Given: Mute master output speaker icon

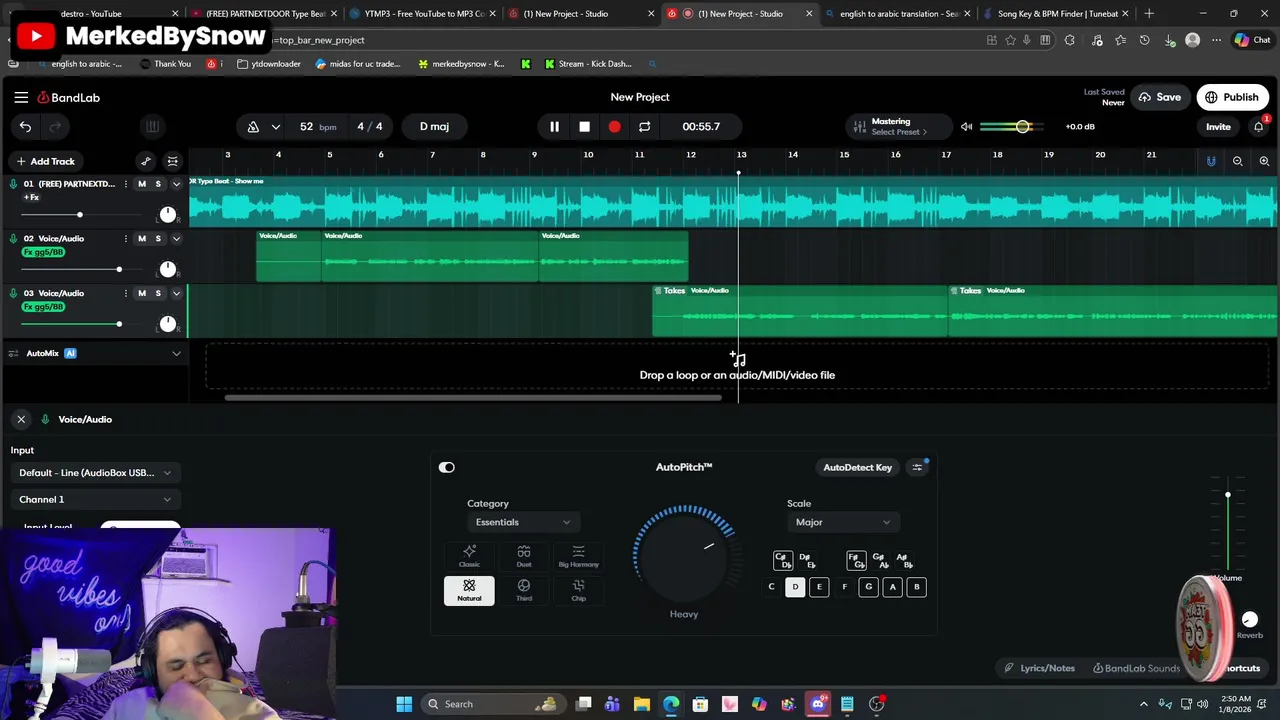Looking at the screenshot, I should 966,127.
